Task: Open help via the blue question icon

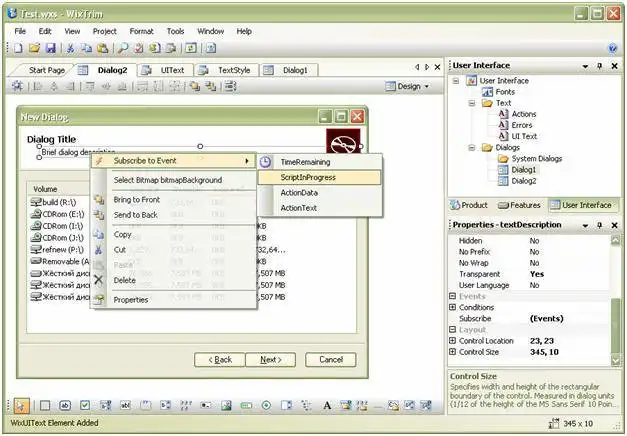Action: click(x=612, y=48)
